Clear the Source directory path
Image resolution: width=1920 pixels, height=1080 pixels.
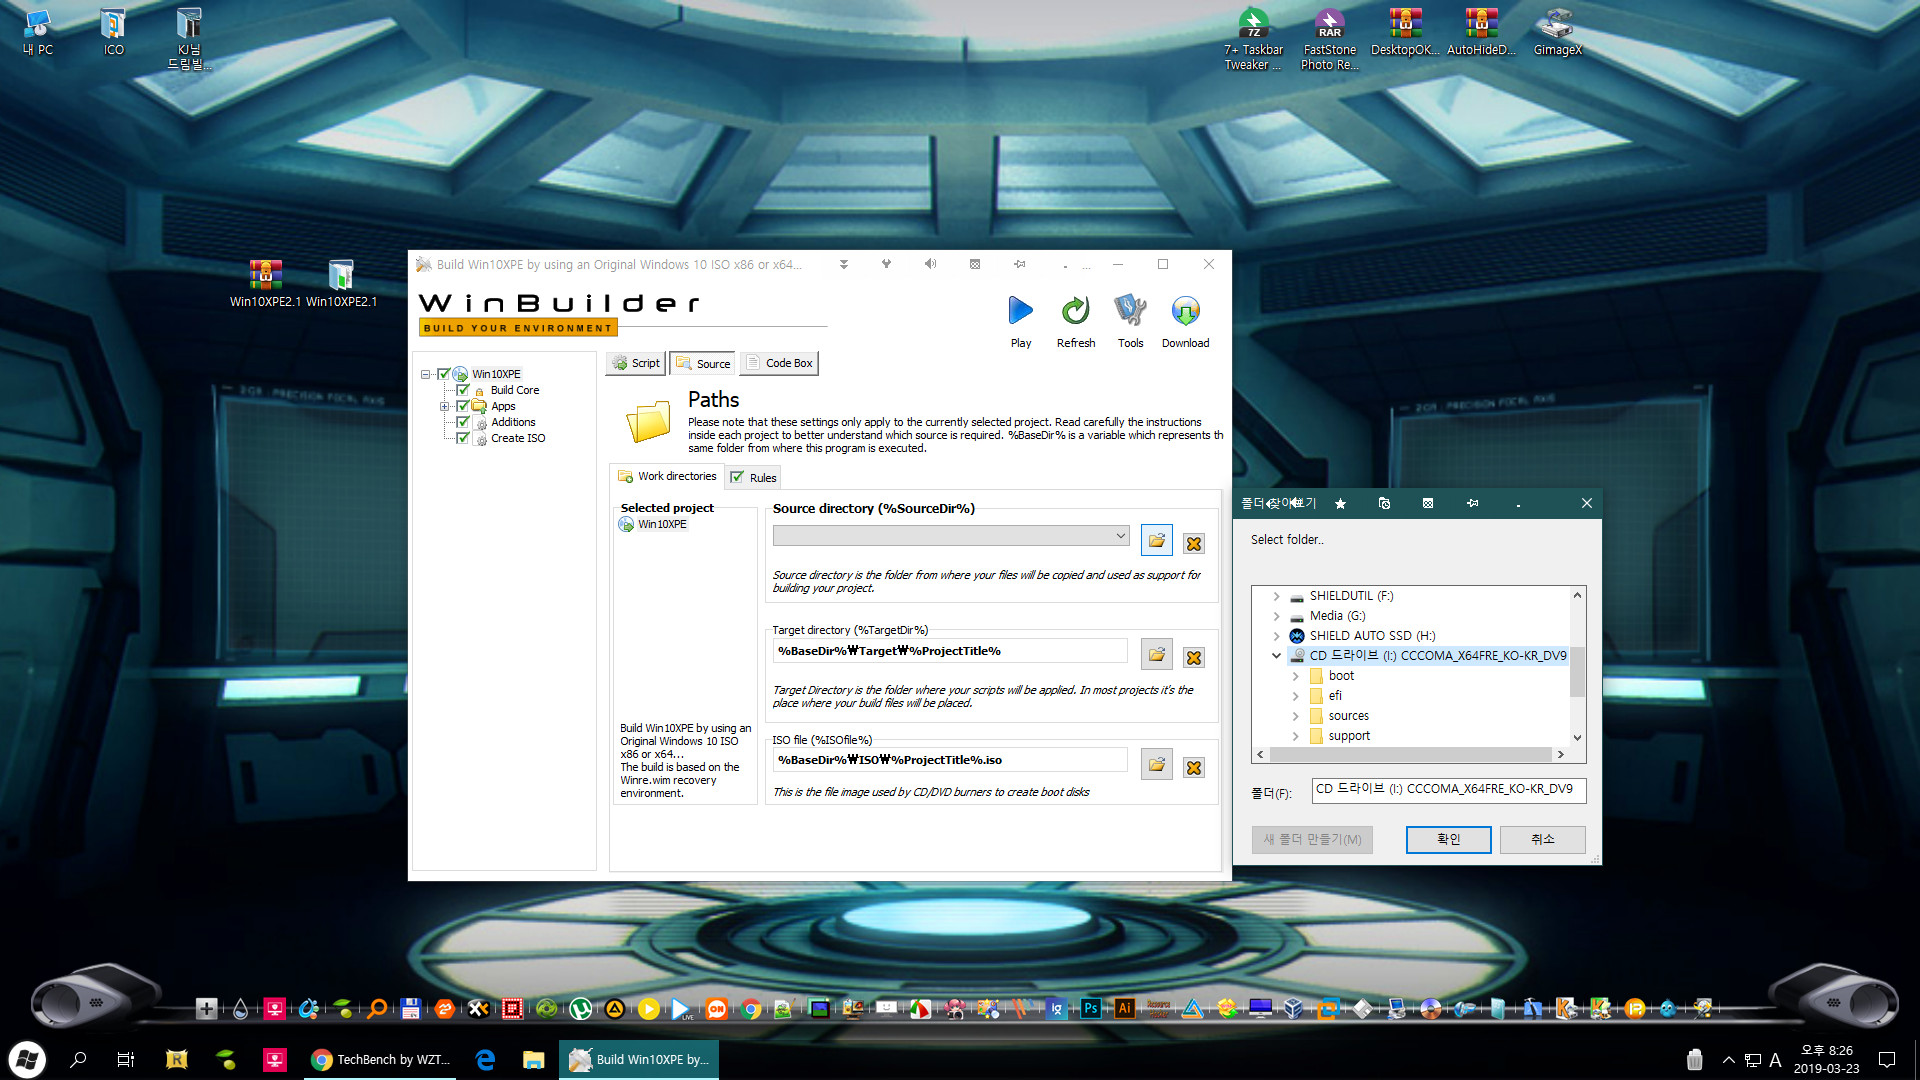[x=1193, y=544]
